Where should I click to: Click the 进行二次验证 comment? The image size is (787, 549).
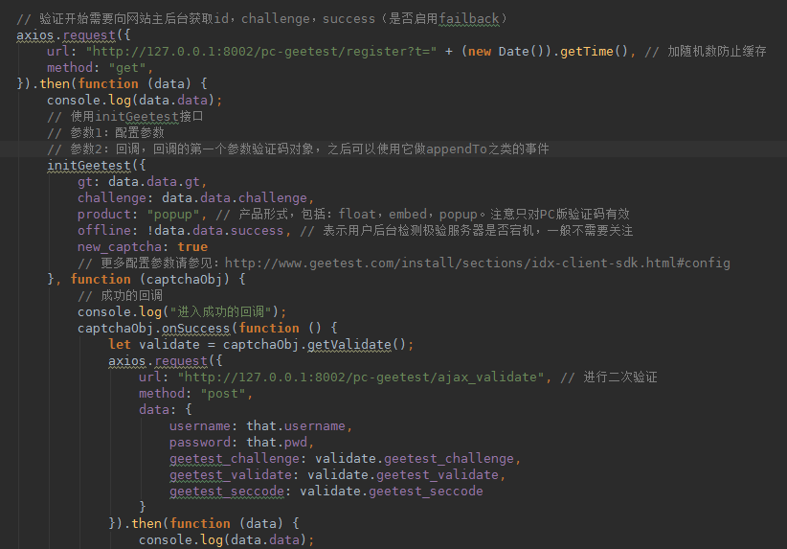point(609,377)
